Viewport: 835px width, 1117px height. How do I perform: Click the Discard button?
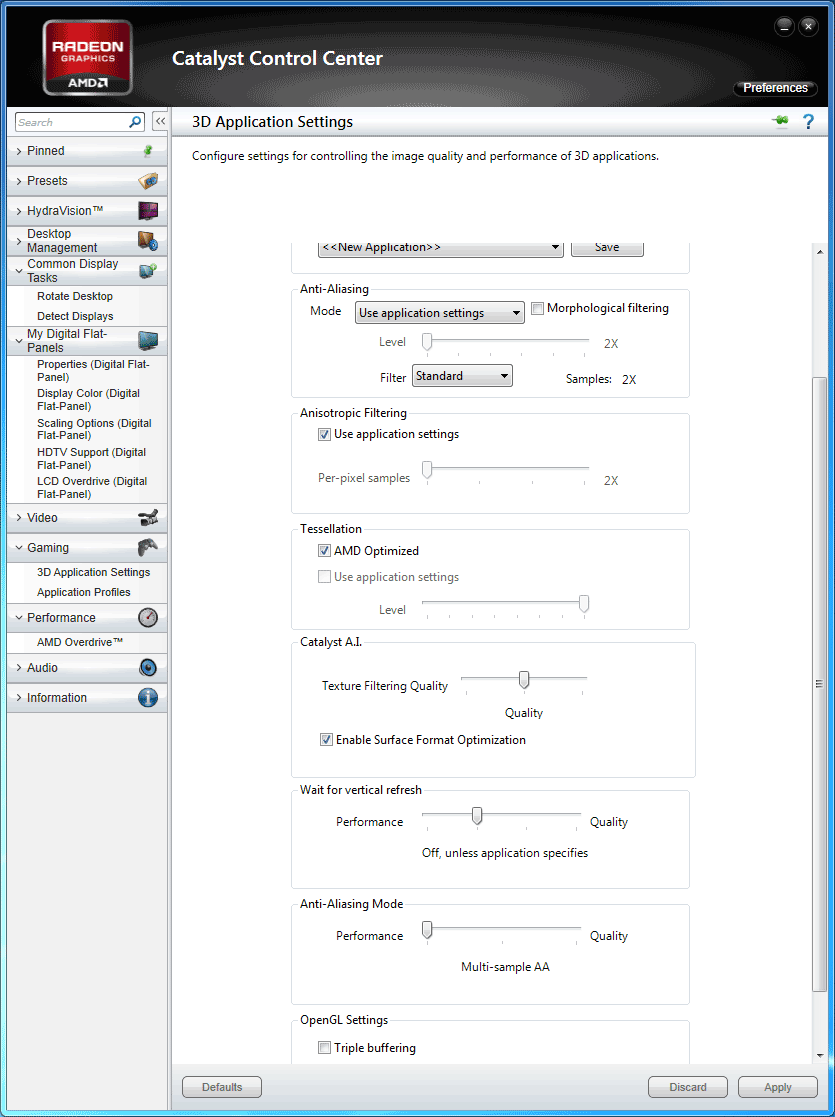pos(688,1087)
